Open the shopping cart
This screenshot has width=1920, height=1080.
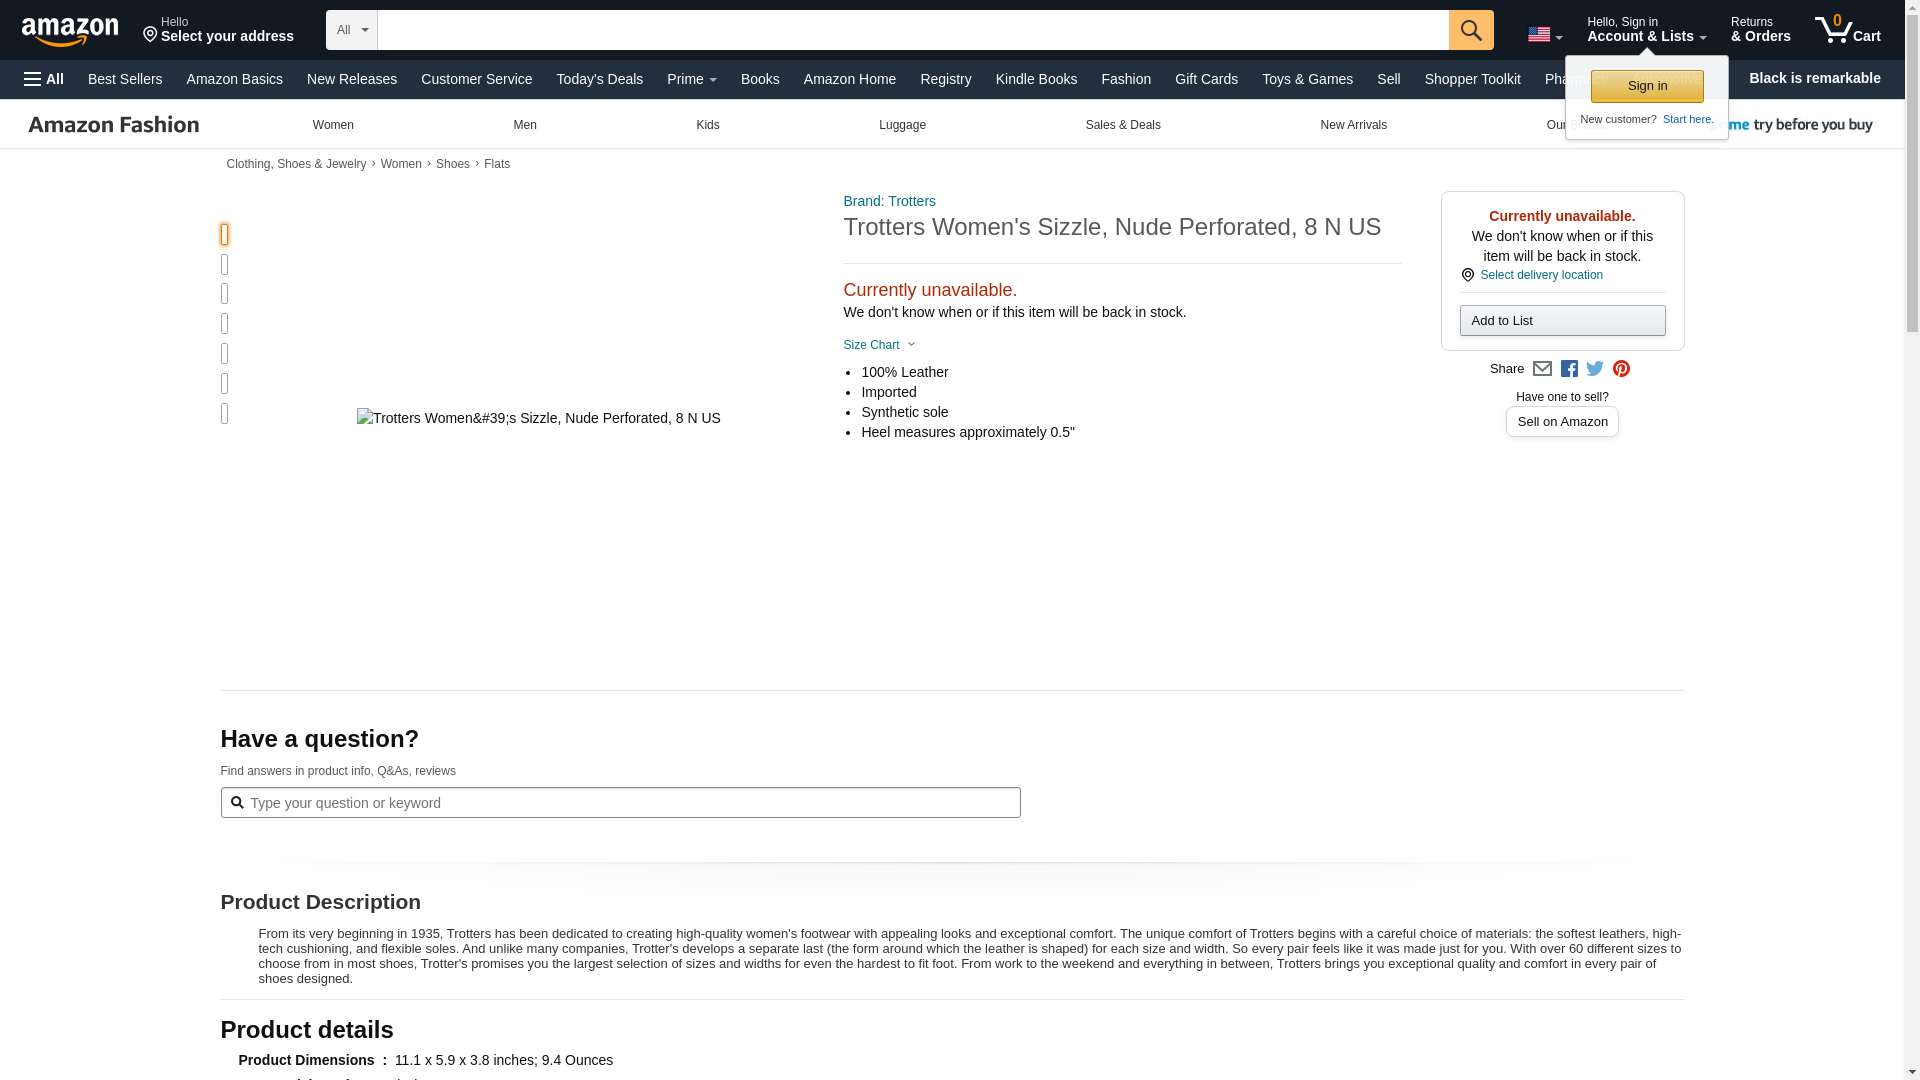click(1847, 30)
